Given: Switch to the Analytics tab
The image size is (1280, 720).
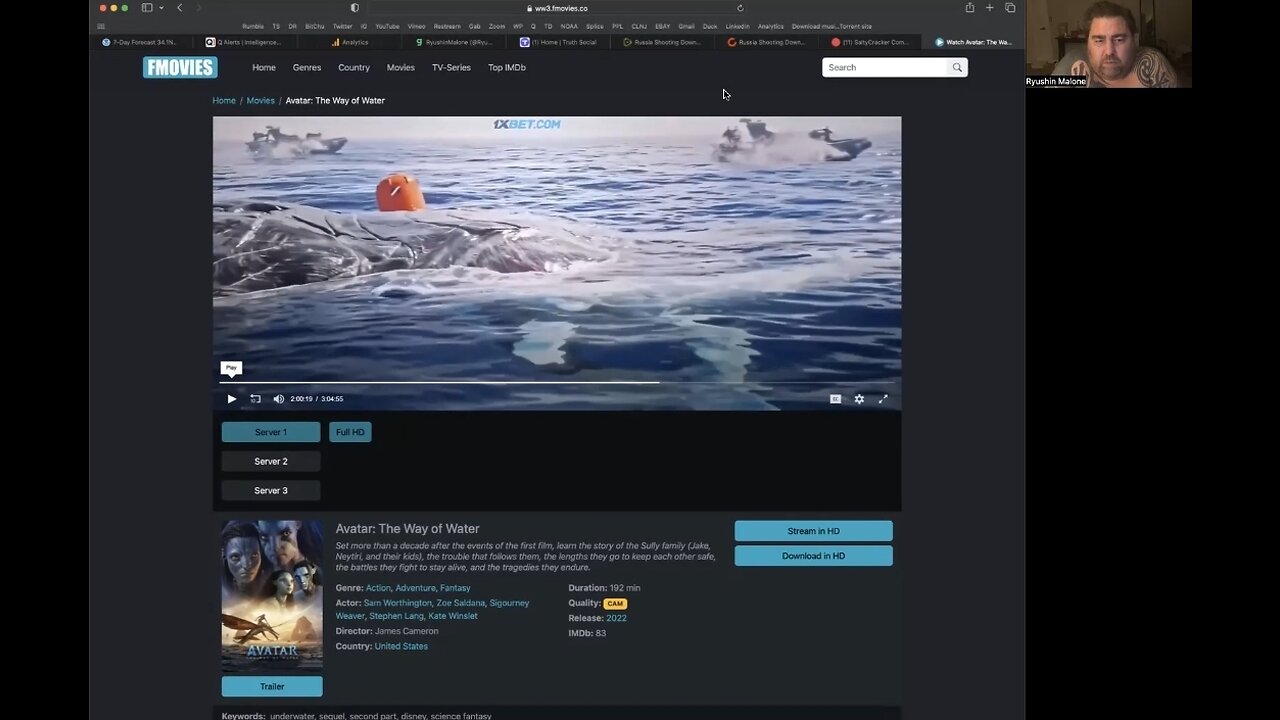Looking at the screenshot, I should pos(351,42).
